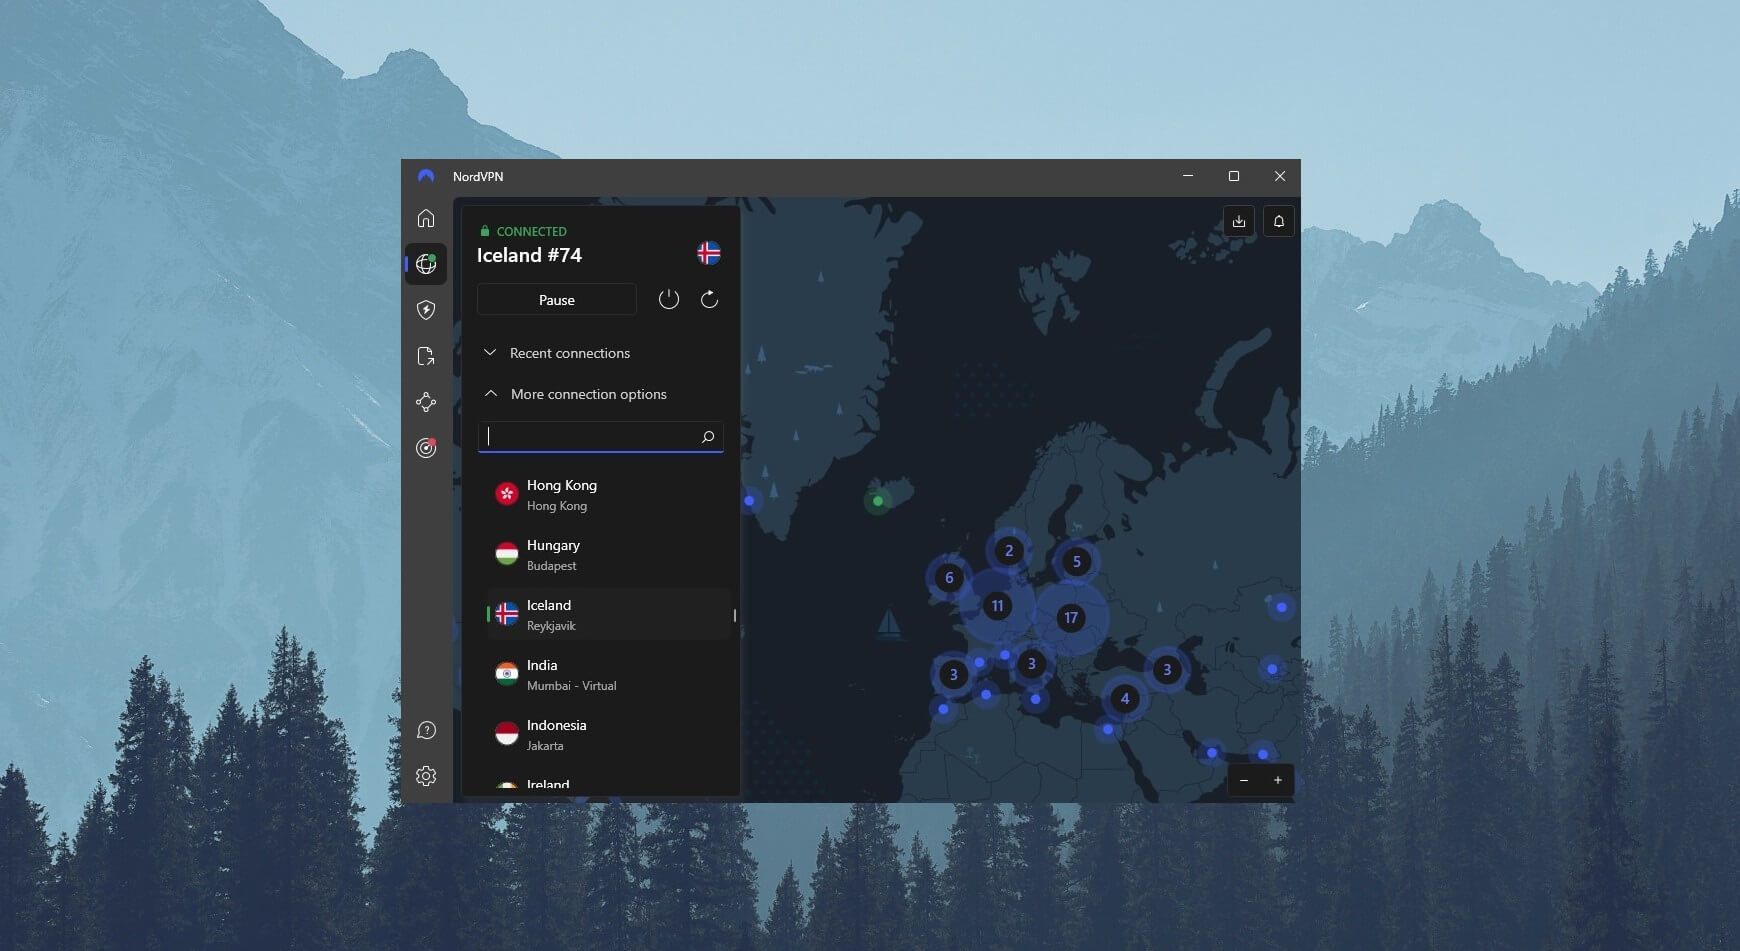This screenshot has height=951, width=1740.
Task: Click the green Iceland marker on the map
Action: tap(878, 501)
